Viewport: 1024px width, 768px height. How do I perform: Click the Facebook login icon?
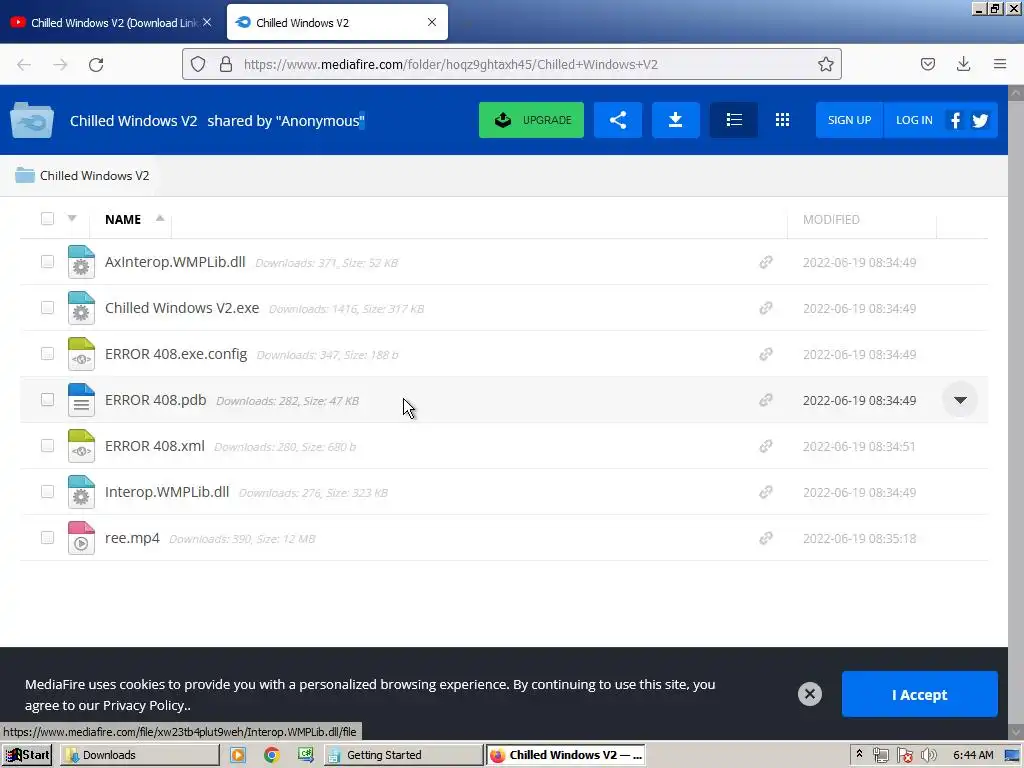955,120
